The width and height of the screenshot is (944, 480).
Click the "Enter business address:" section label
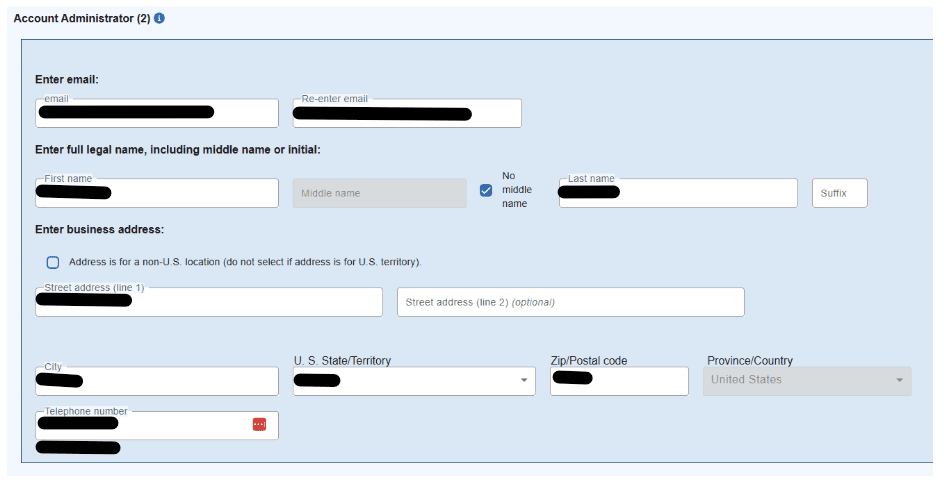tap(99, 230)
